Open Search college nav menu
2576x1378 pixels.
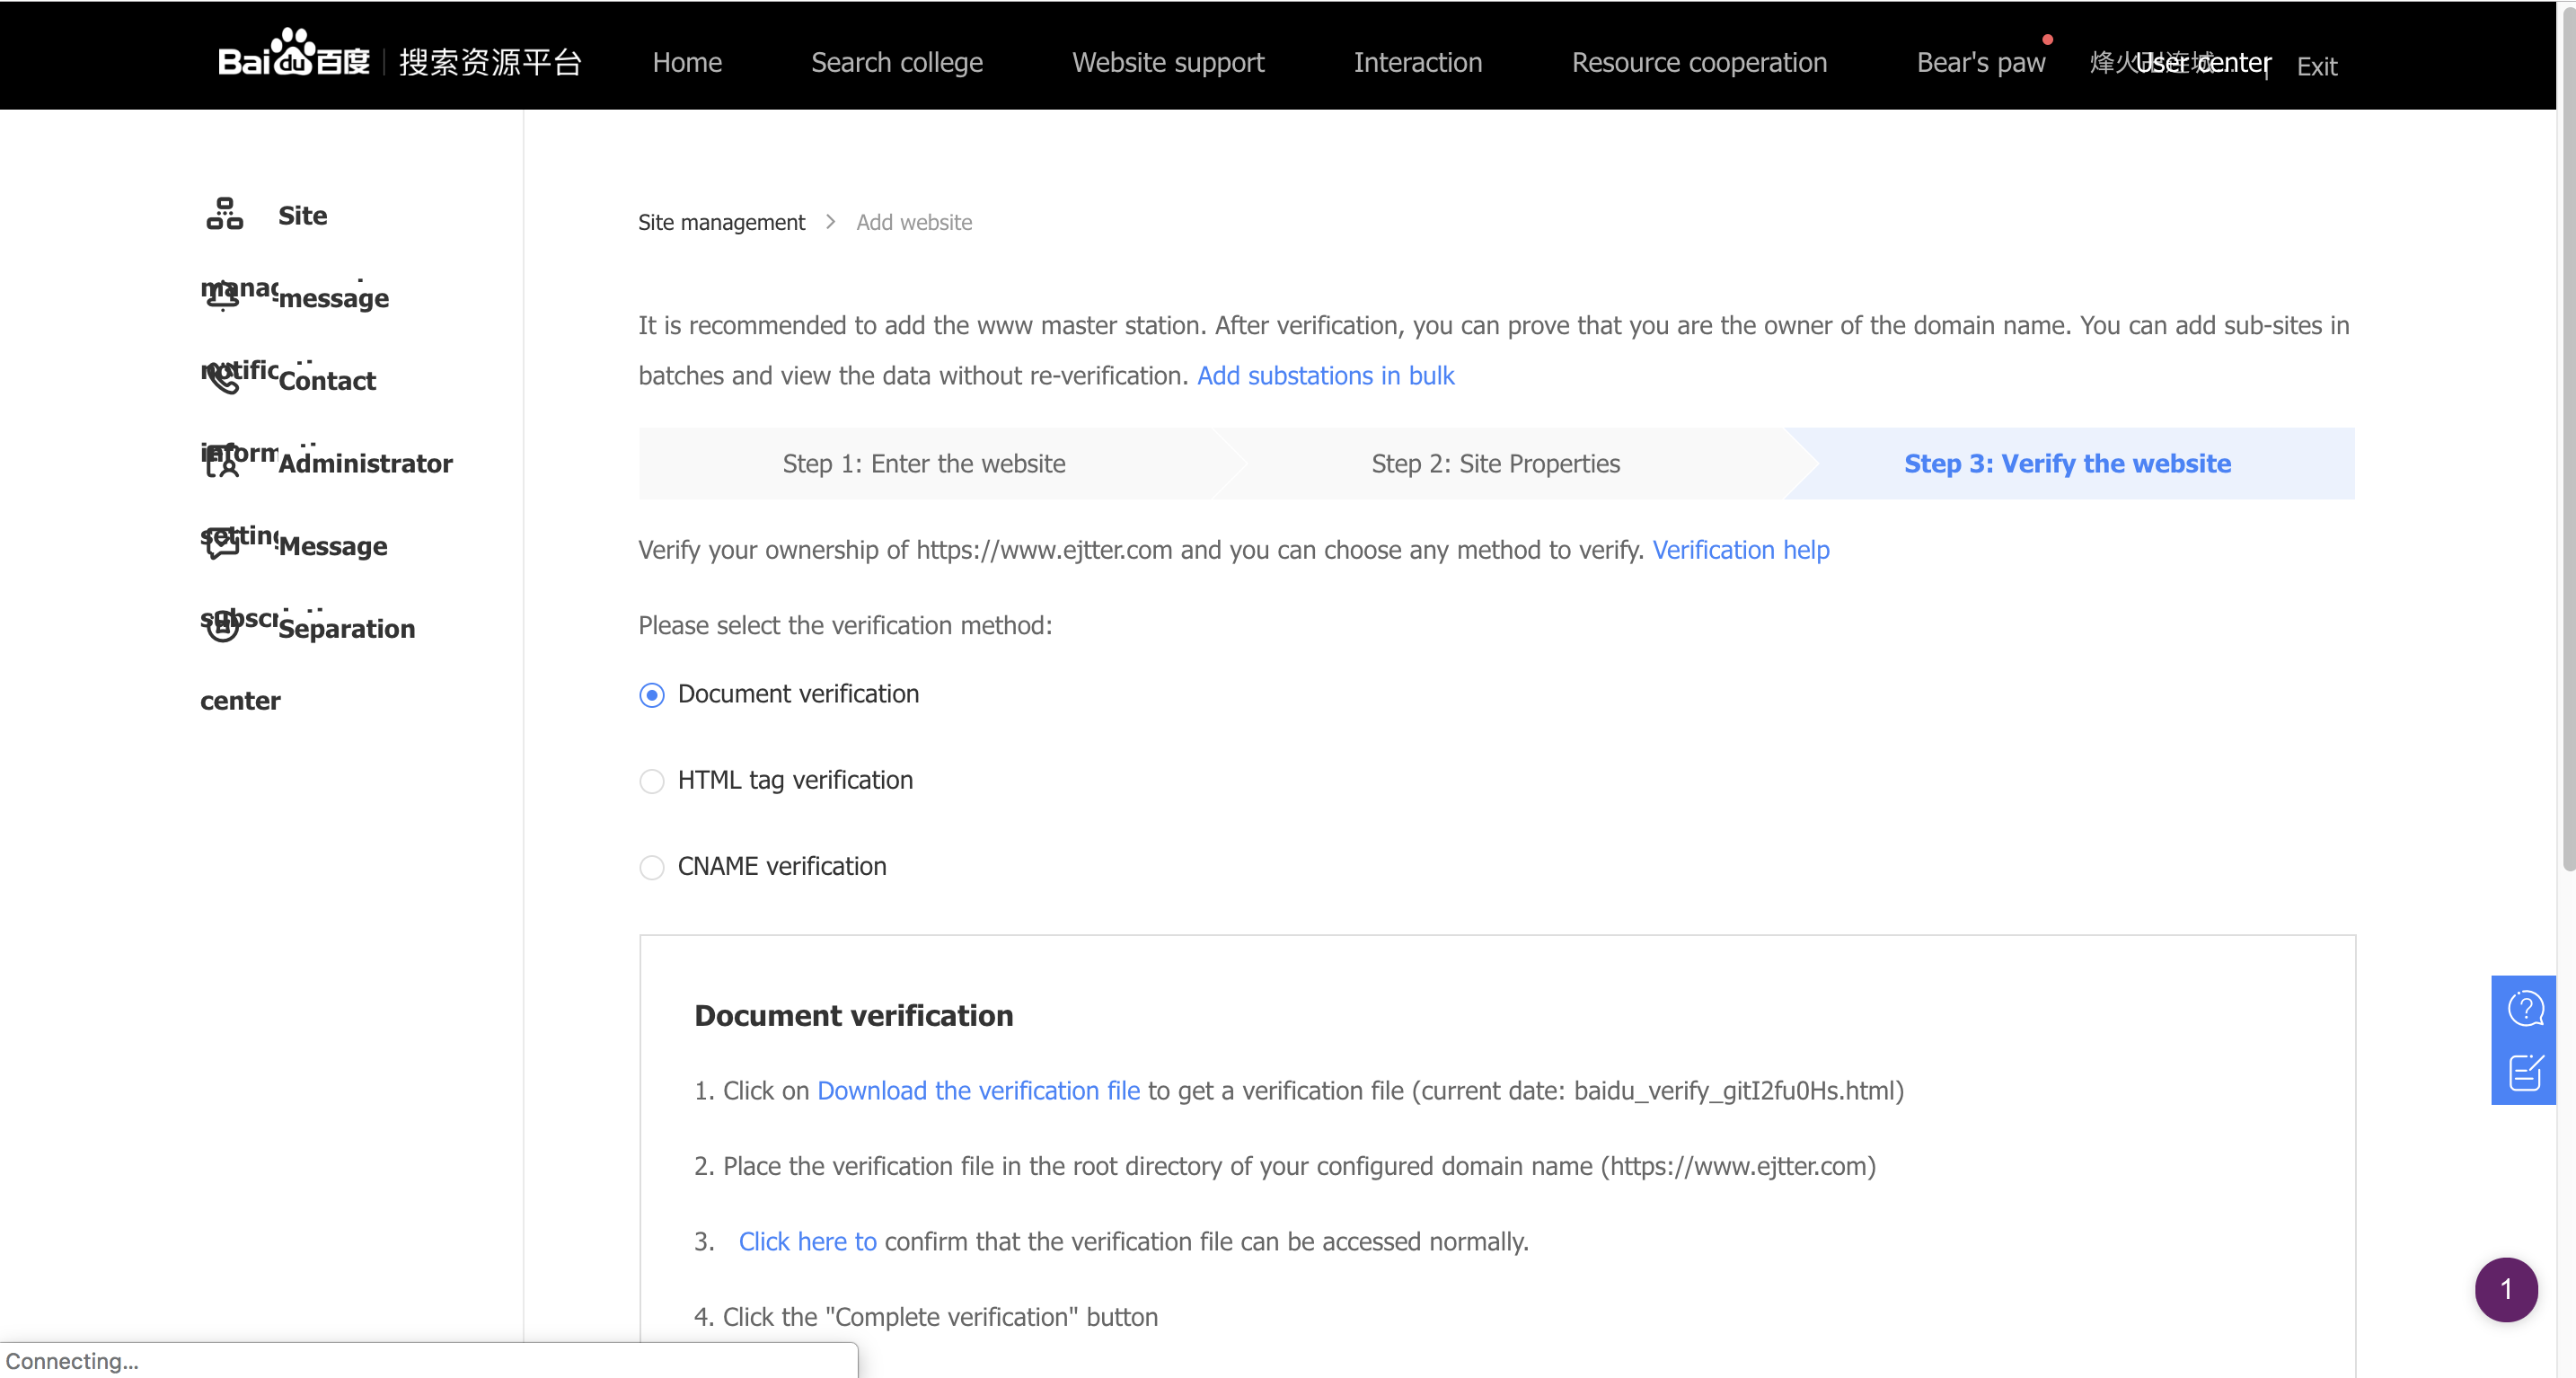tap(896, 62)
